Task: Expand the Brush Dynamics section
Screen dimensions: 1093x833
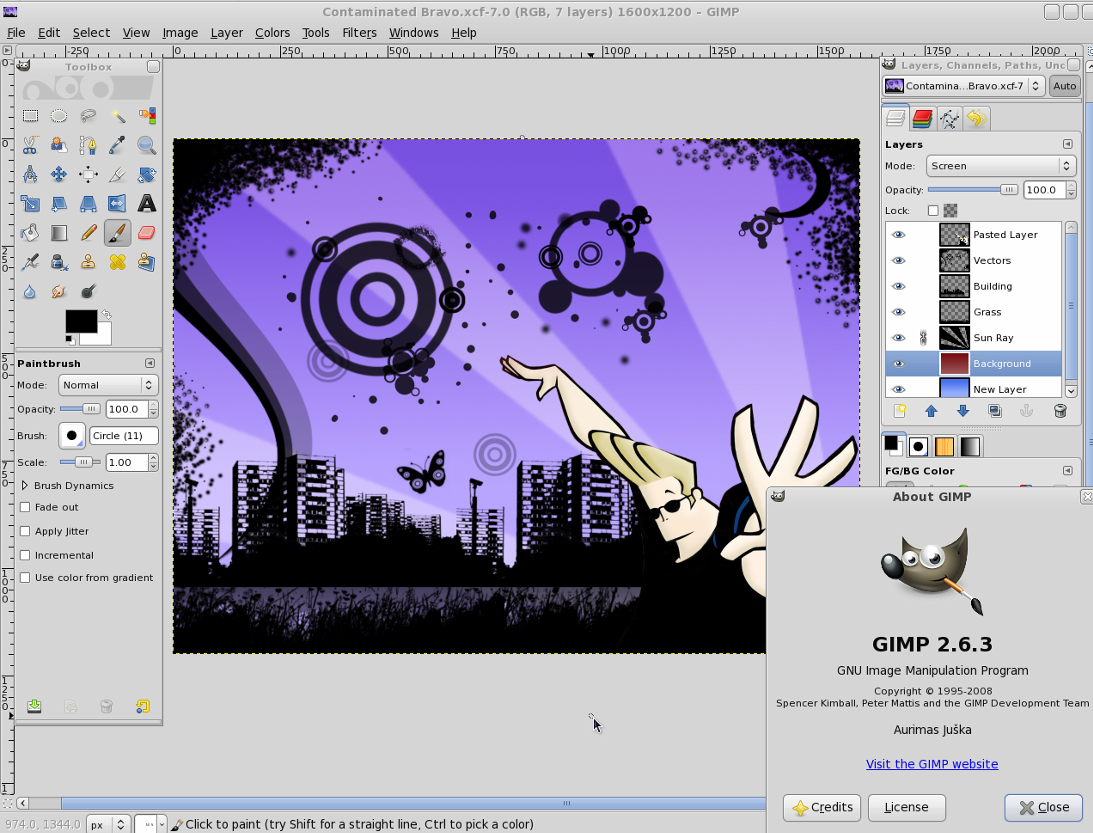Action: (x=25, y=486)
